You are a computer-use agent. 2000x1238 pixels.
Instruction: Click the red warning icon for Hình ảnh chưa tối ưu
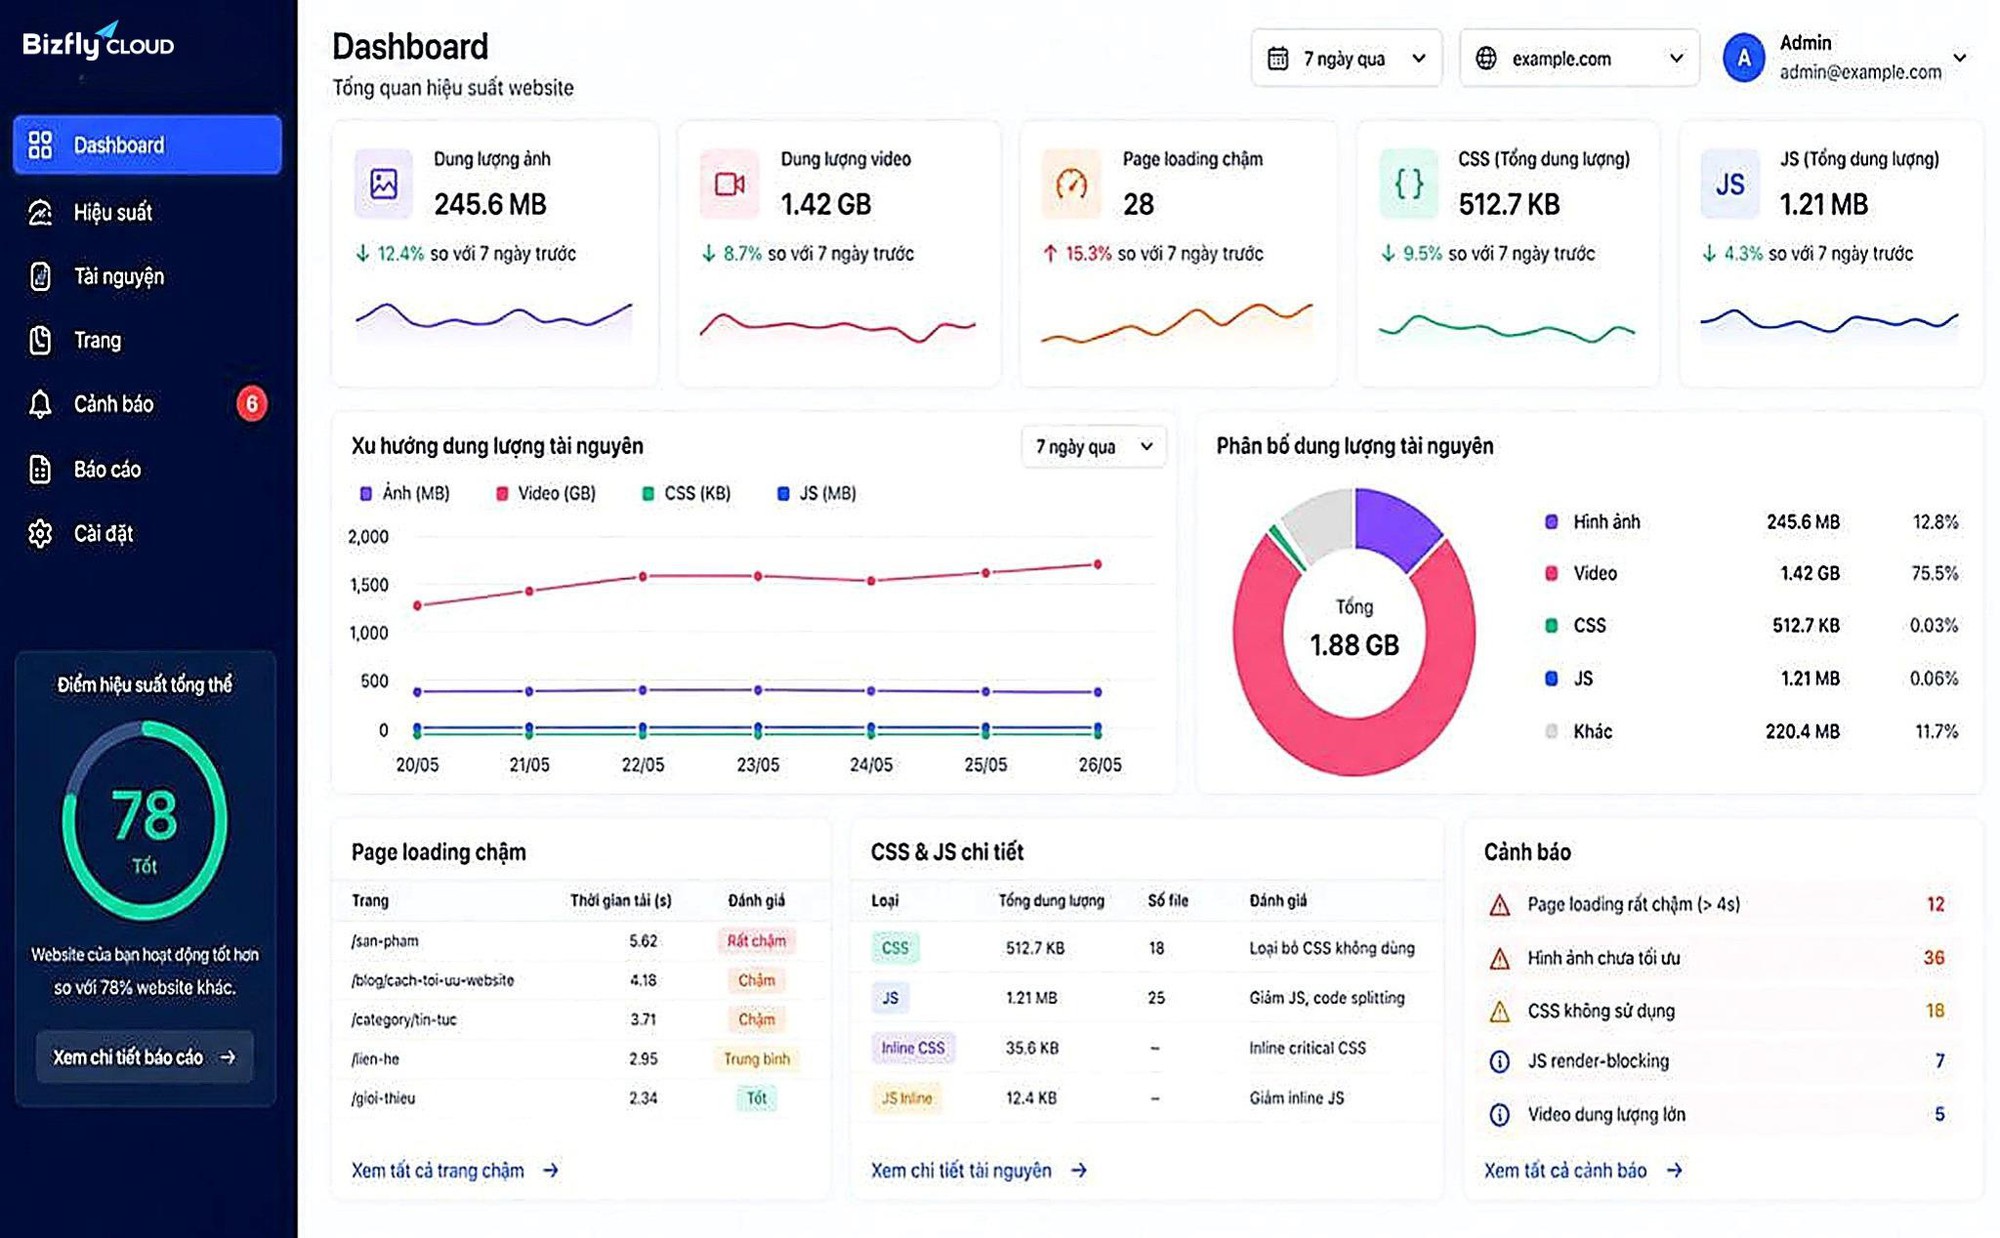pyautogui.click(x=1499, y=958)
